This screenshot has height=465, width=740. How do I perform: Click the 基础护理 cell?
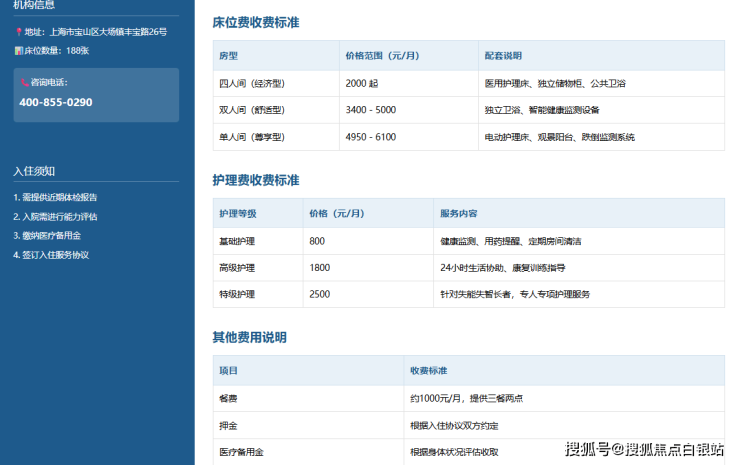[258, 241]
